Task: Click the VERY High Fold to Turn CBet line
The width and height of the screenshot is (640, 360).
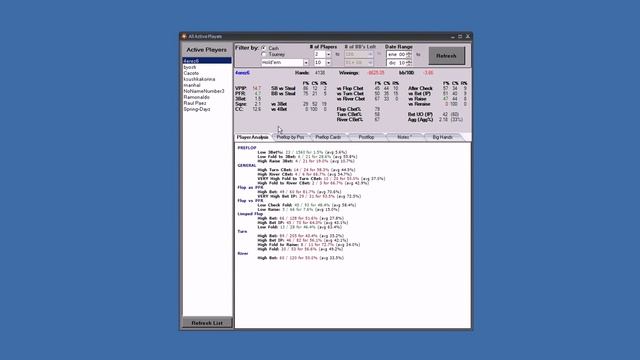Action: (321, 179)
